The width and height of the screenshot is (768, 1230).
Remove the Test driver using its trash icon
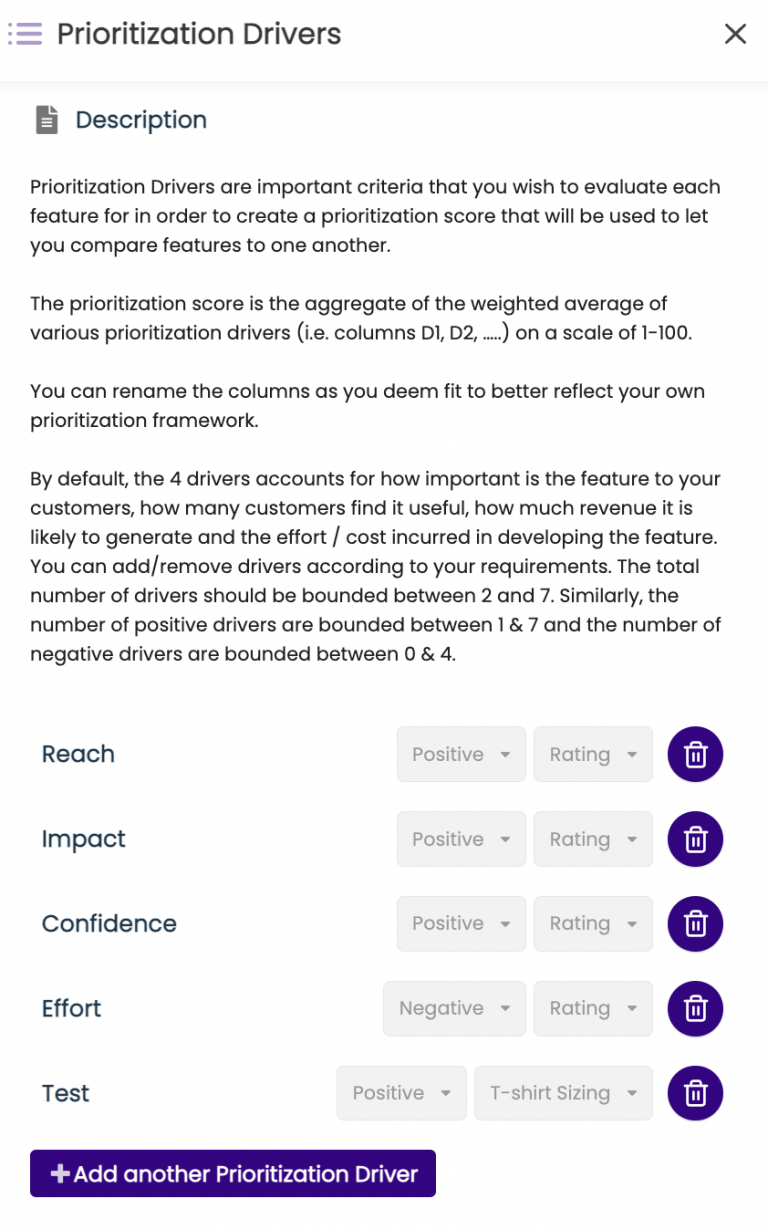(x=695, y=1093)
